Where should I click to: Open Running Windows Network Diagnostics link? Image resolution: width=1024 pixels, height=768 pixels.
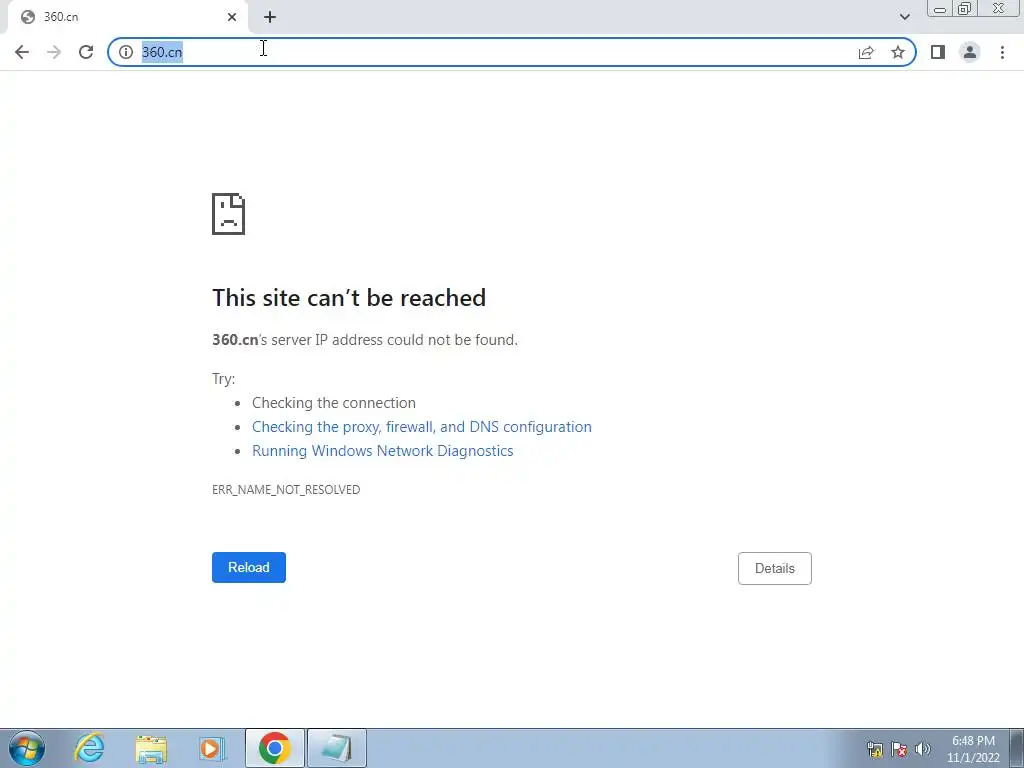click(x=383, y=451)
